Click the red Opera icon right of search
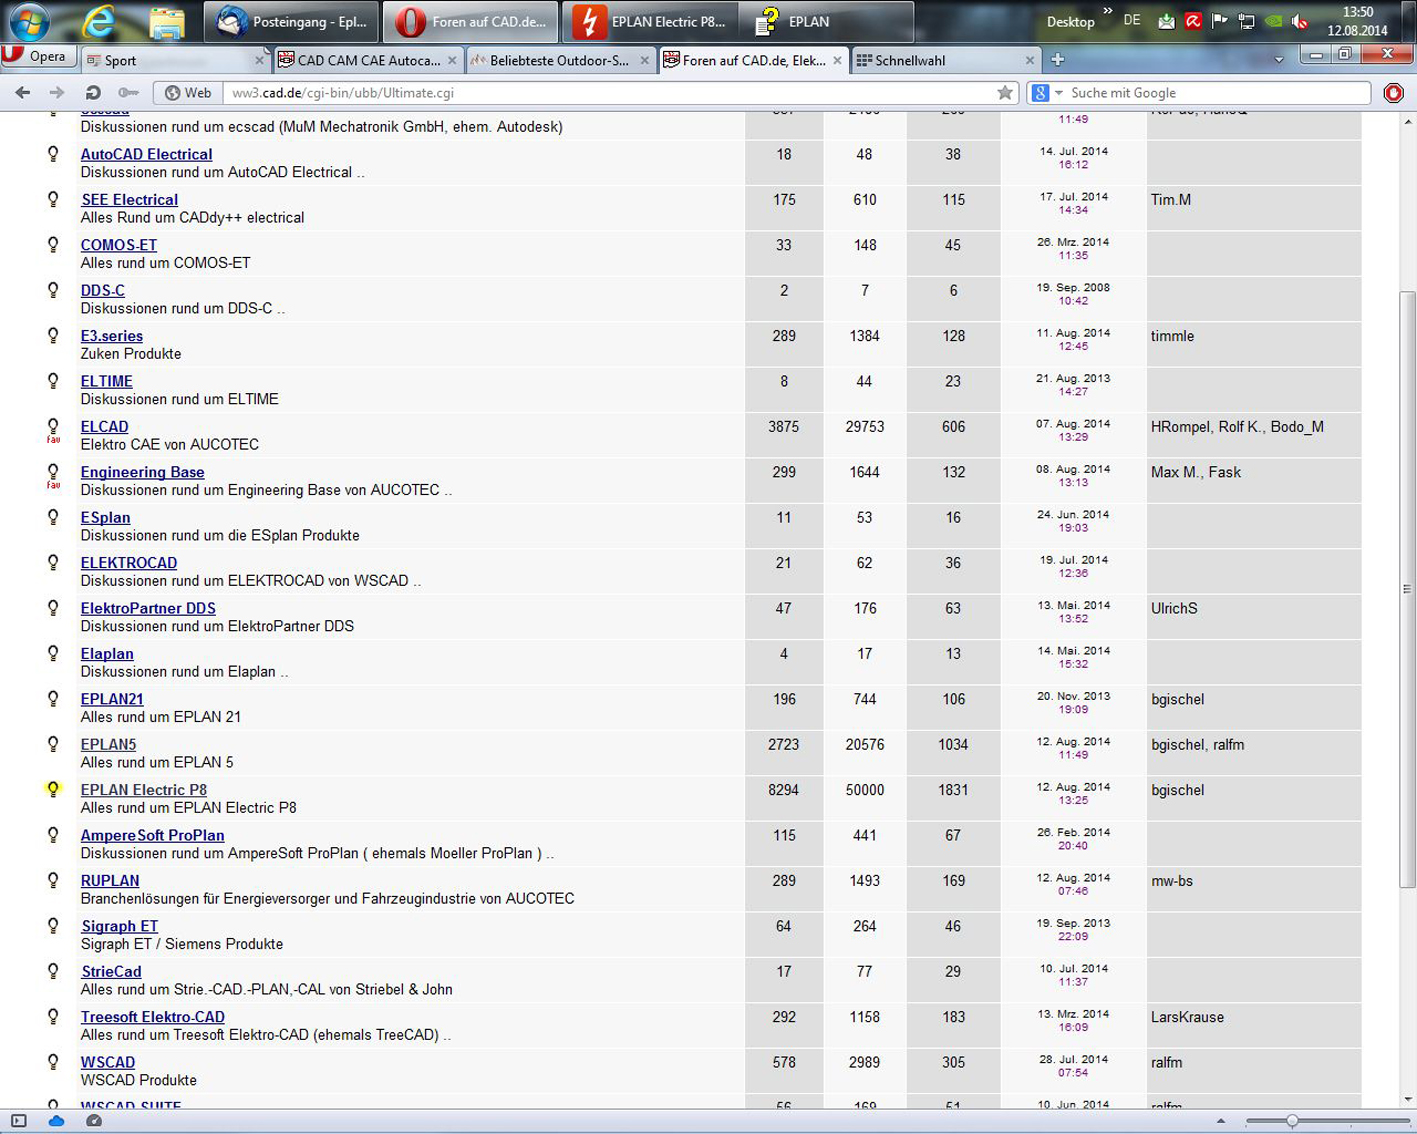The height and width of the screenshot is (1134, 1417). point(1393,93)
